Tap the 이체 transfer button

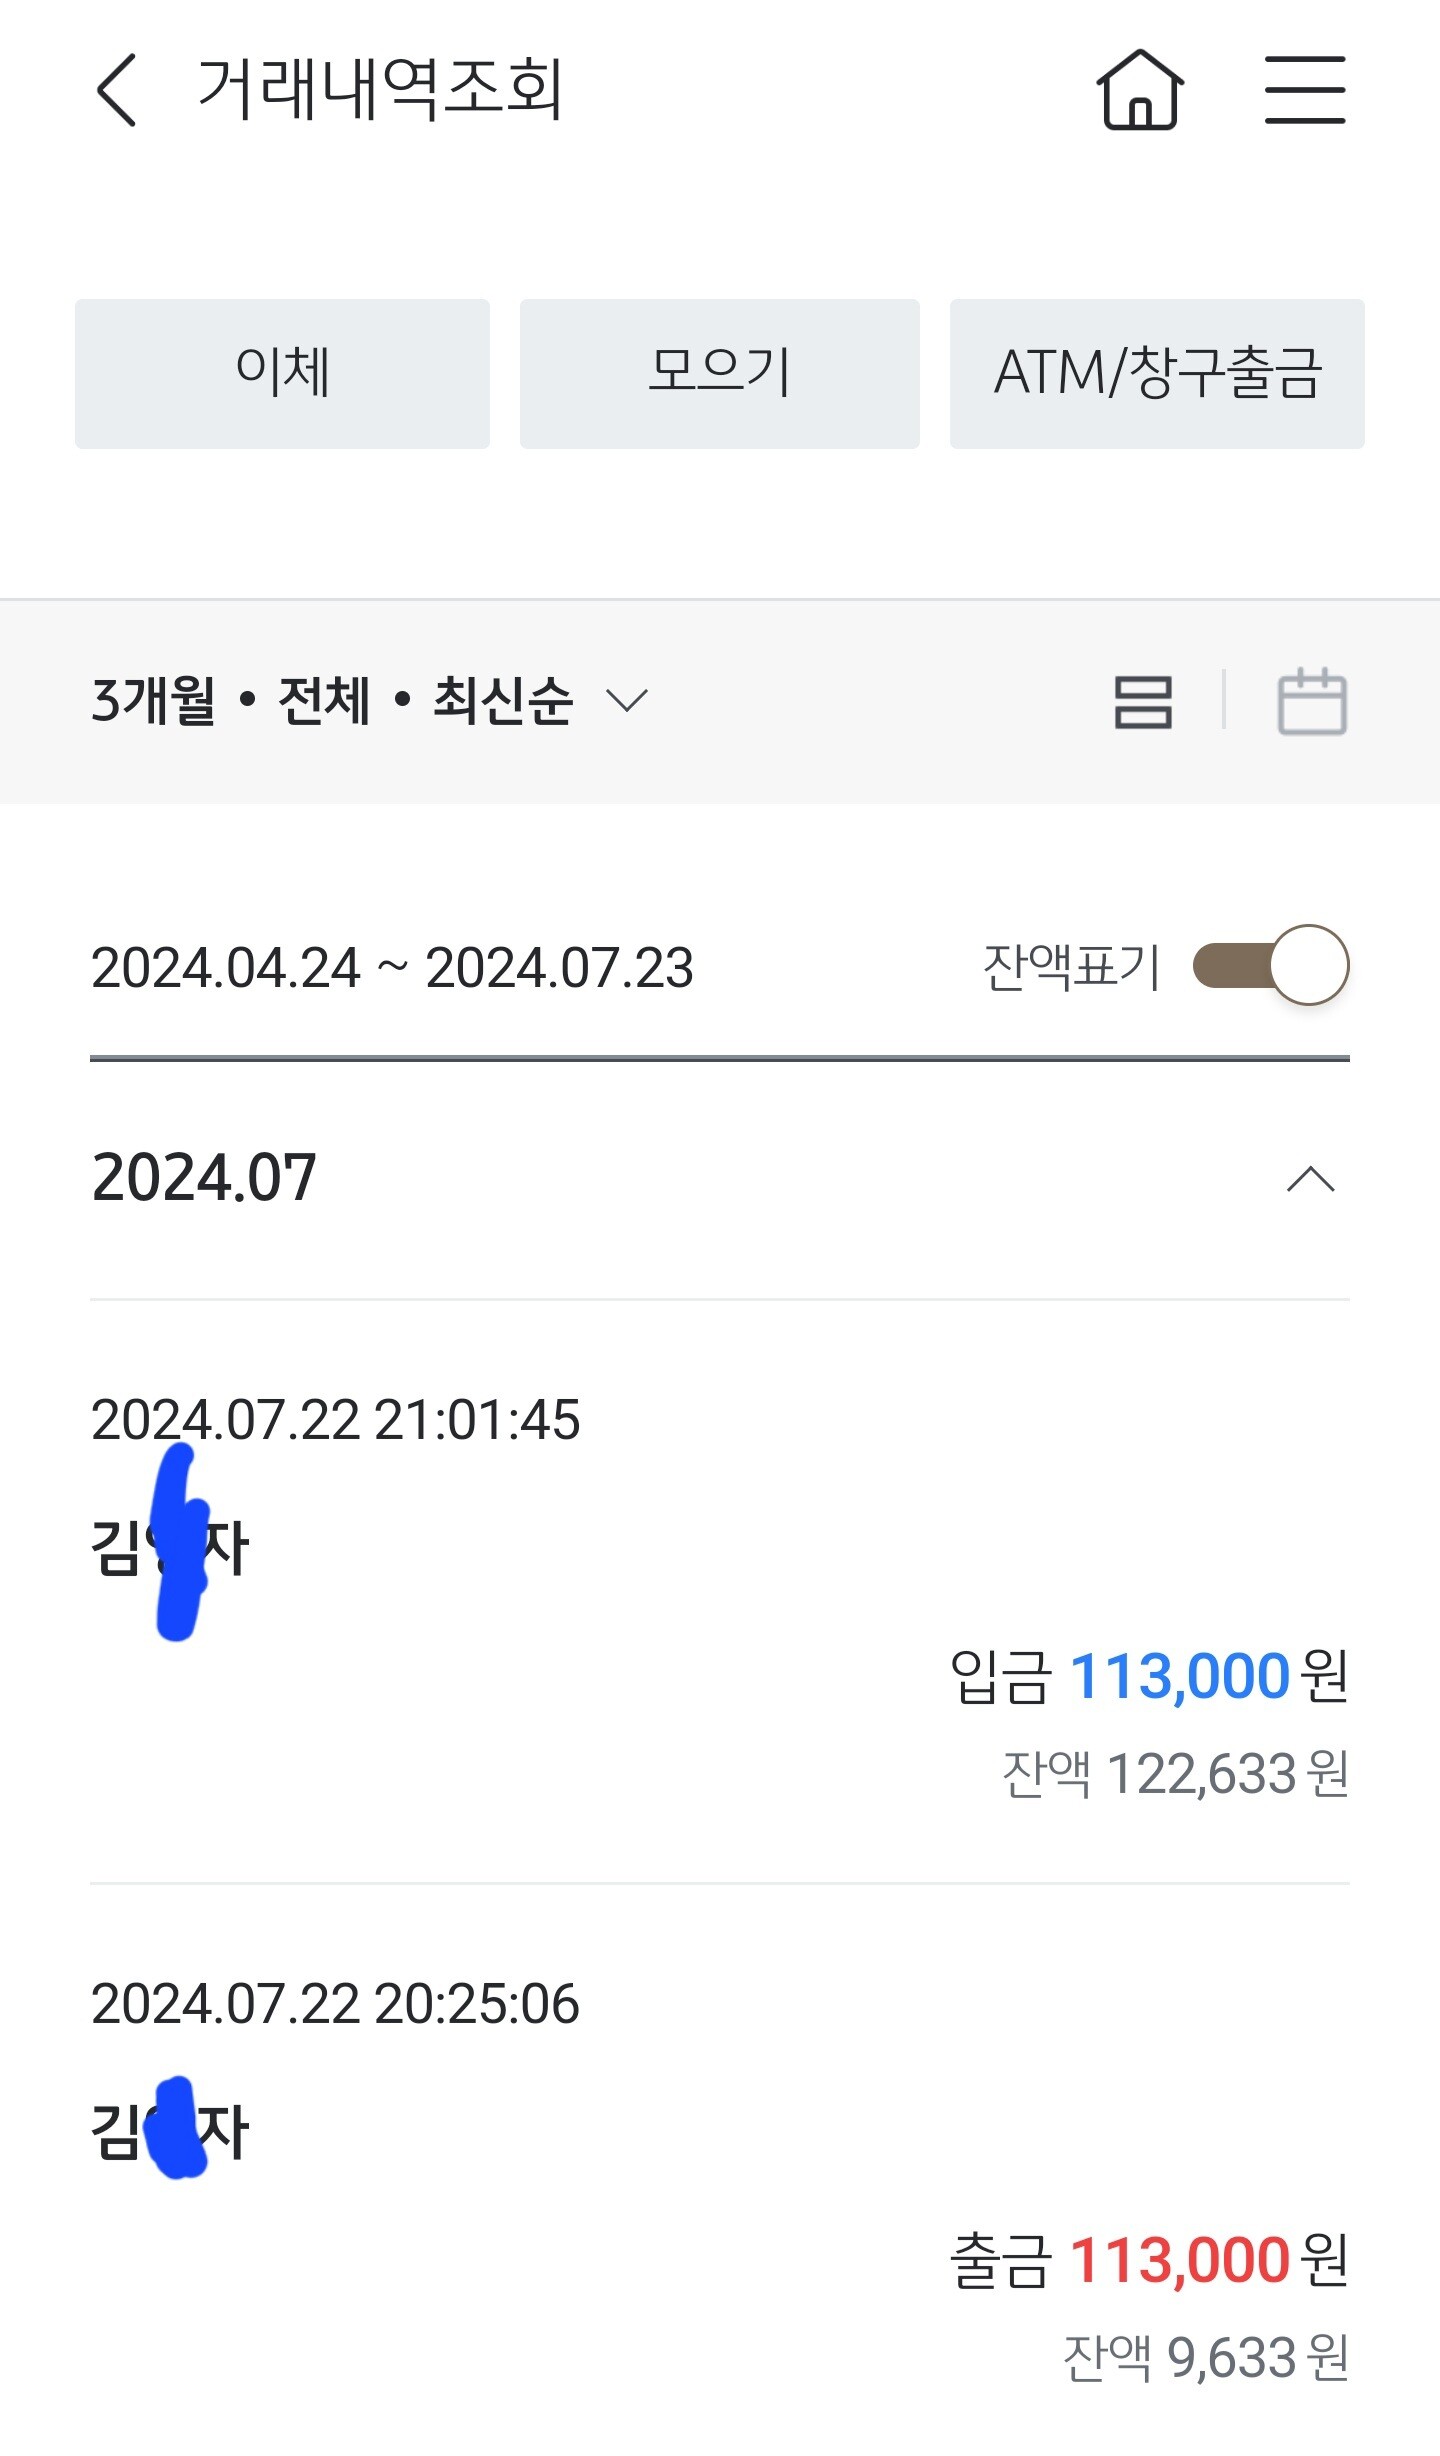282,373
